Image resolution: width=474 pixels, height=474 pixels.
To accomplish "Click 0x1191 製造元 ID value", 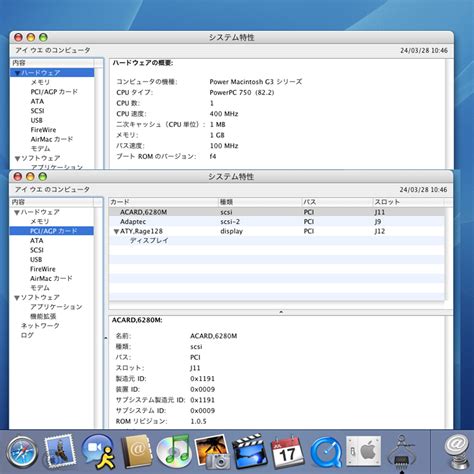I will point(202,379).
